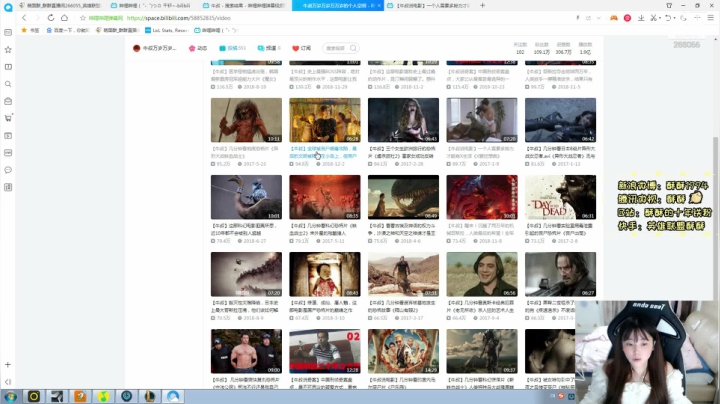
Task: Open the video thumbnail with duration 06:56
Action: coord(482,274)
